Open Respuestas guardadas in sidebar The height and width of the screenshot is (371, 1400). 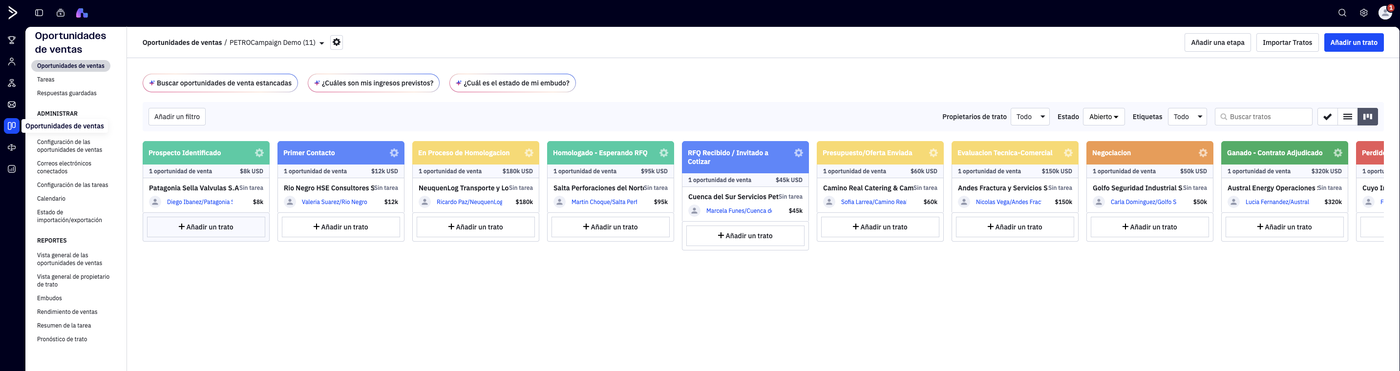(x=67, y=93)
